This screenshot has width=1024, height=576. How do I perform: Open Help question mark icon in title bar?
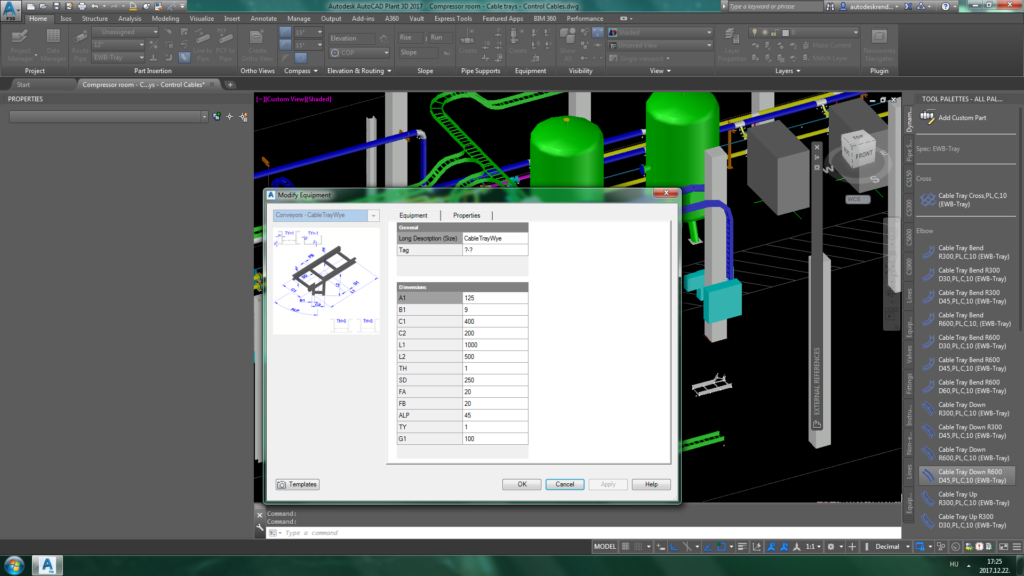(x=945, y=6)
